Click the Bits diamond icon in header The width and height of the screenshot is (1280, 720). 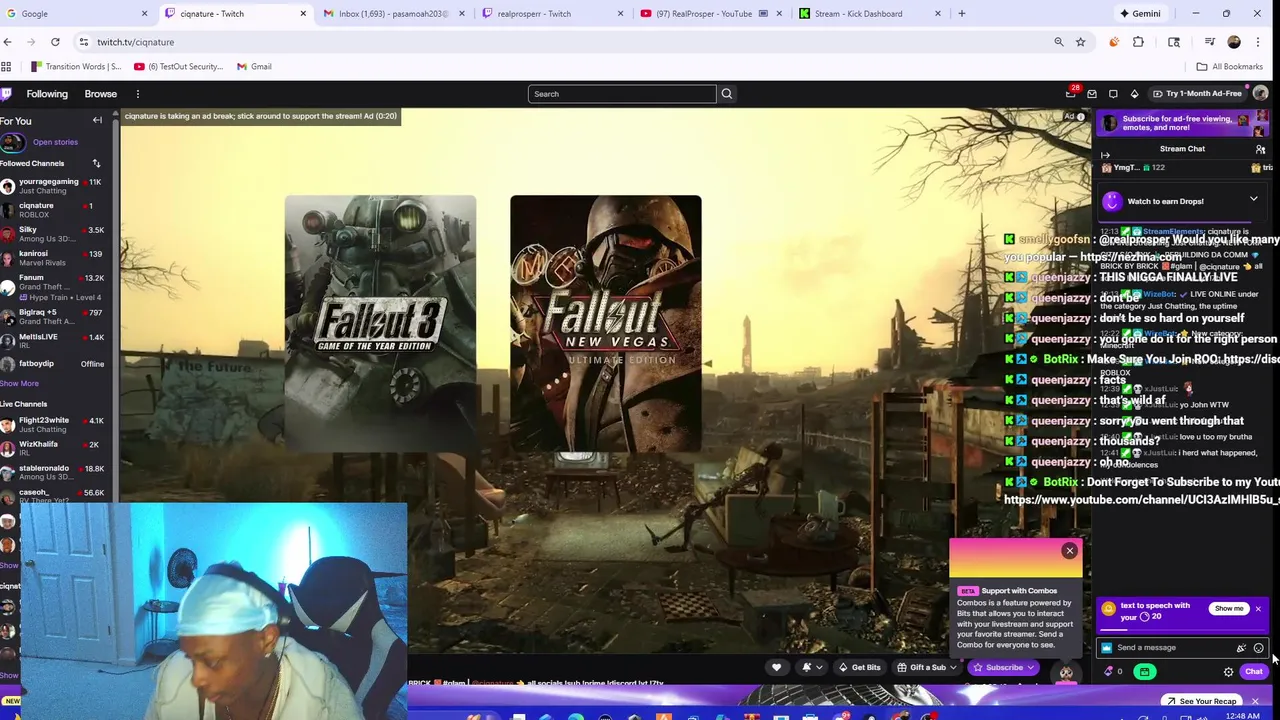(x=1134, y=94)
